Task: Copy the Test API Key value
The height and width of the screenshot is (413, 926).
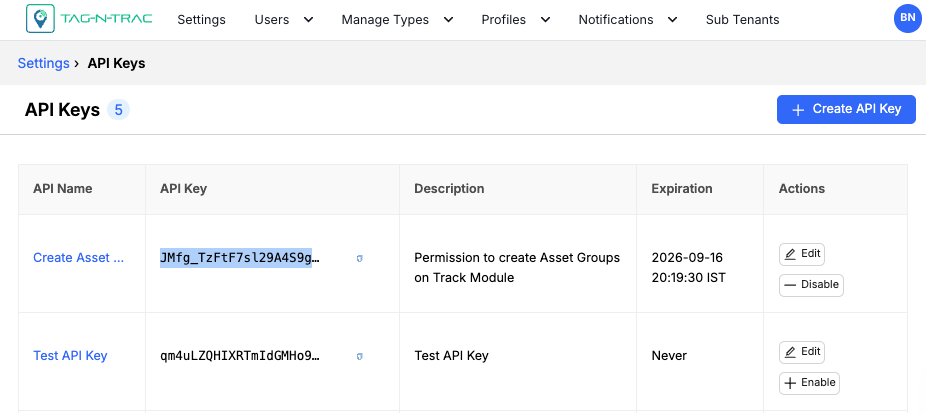Action: click(x=359, y=356)
